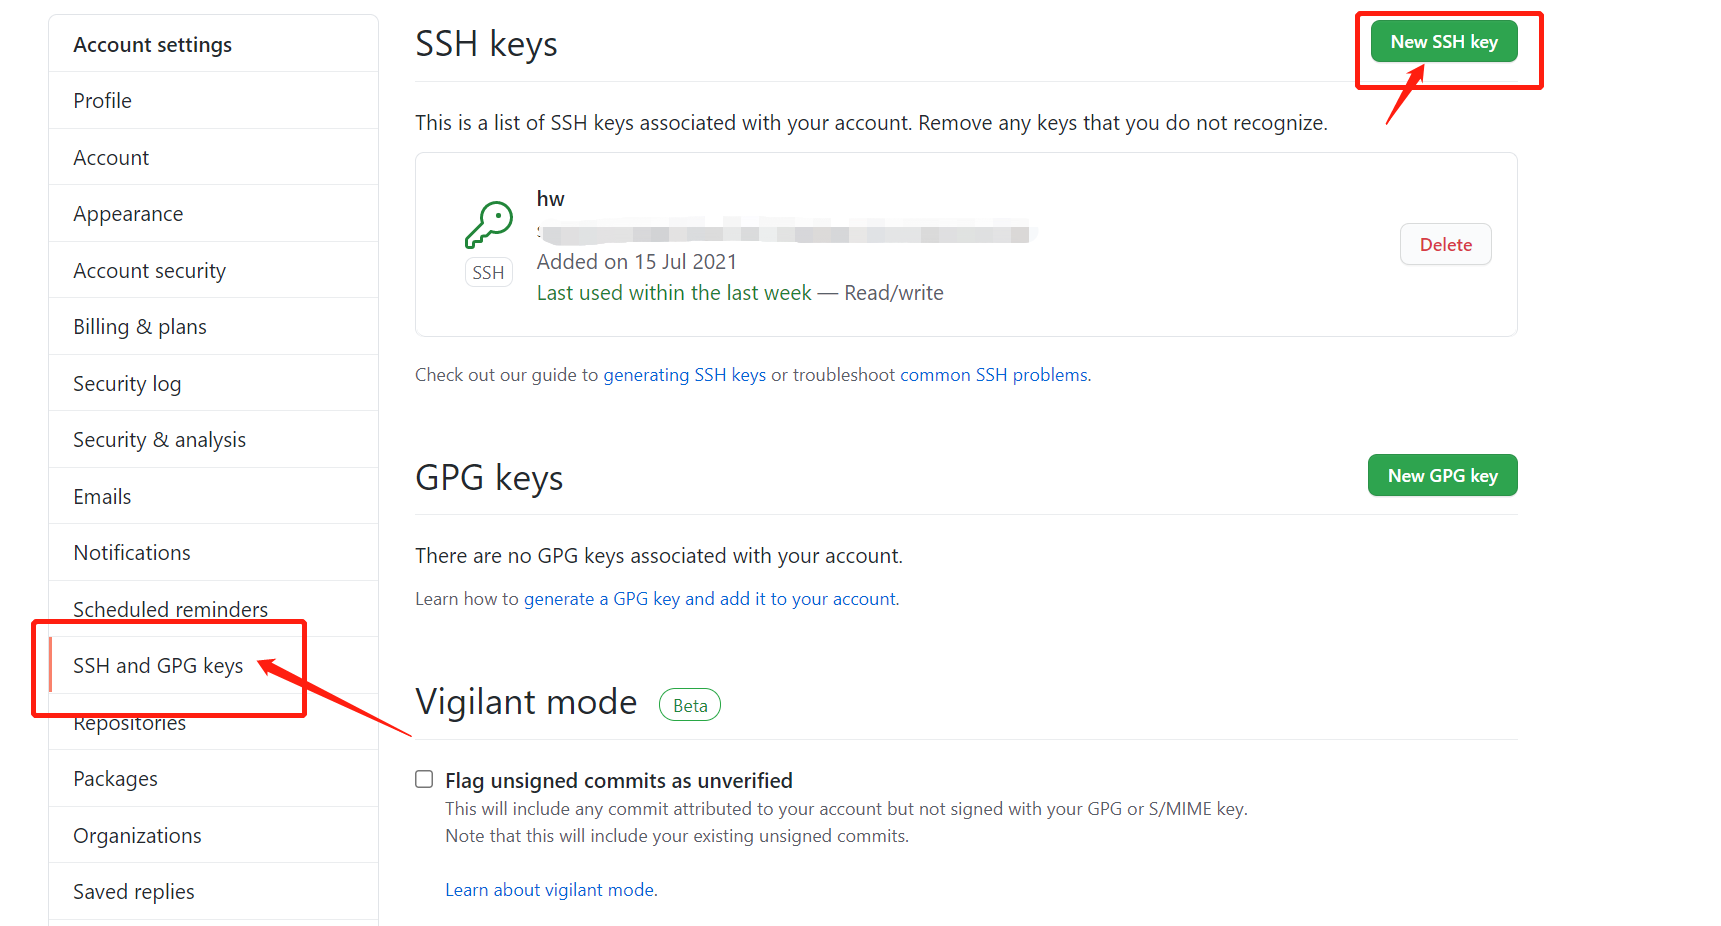Follow the generate a GPG key link
1721x926 pixels.
(x=710, y=599)
